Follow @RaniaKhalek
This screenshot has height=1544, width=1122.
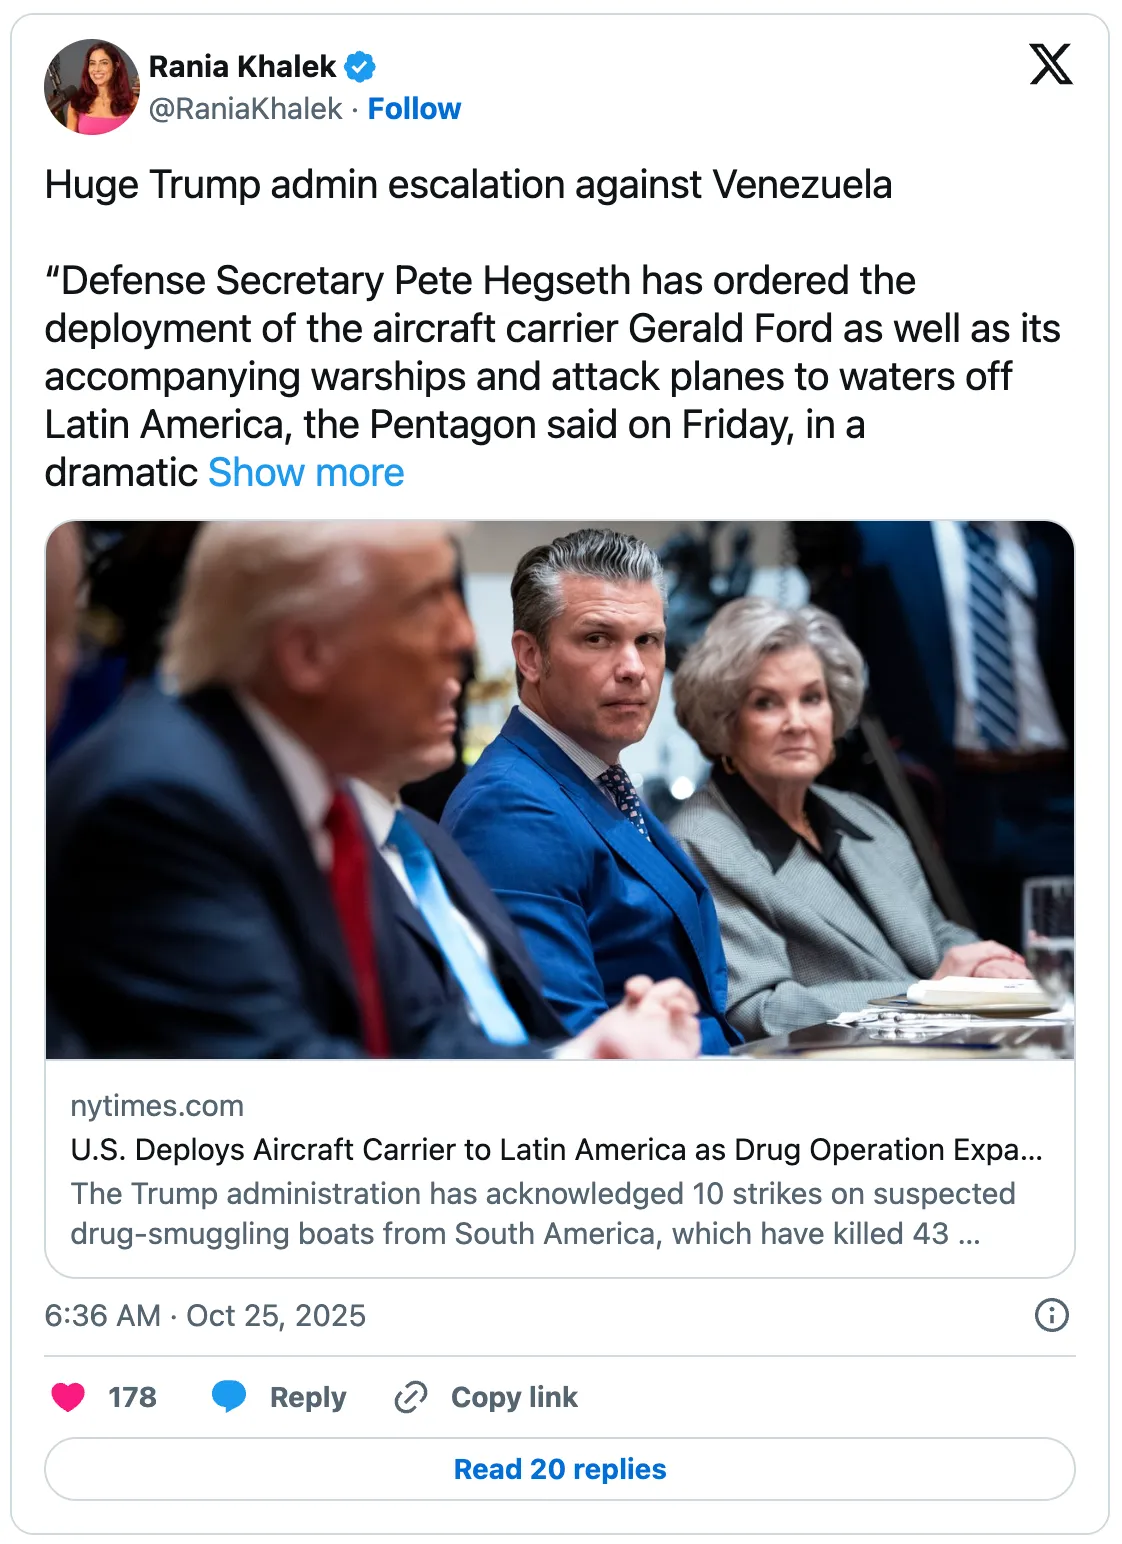click(414, 109)
